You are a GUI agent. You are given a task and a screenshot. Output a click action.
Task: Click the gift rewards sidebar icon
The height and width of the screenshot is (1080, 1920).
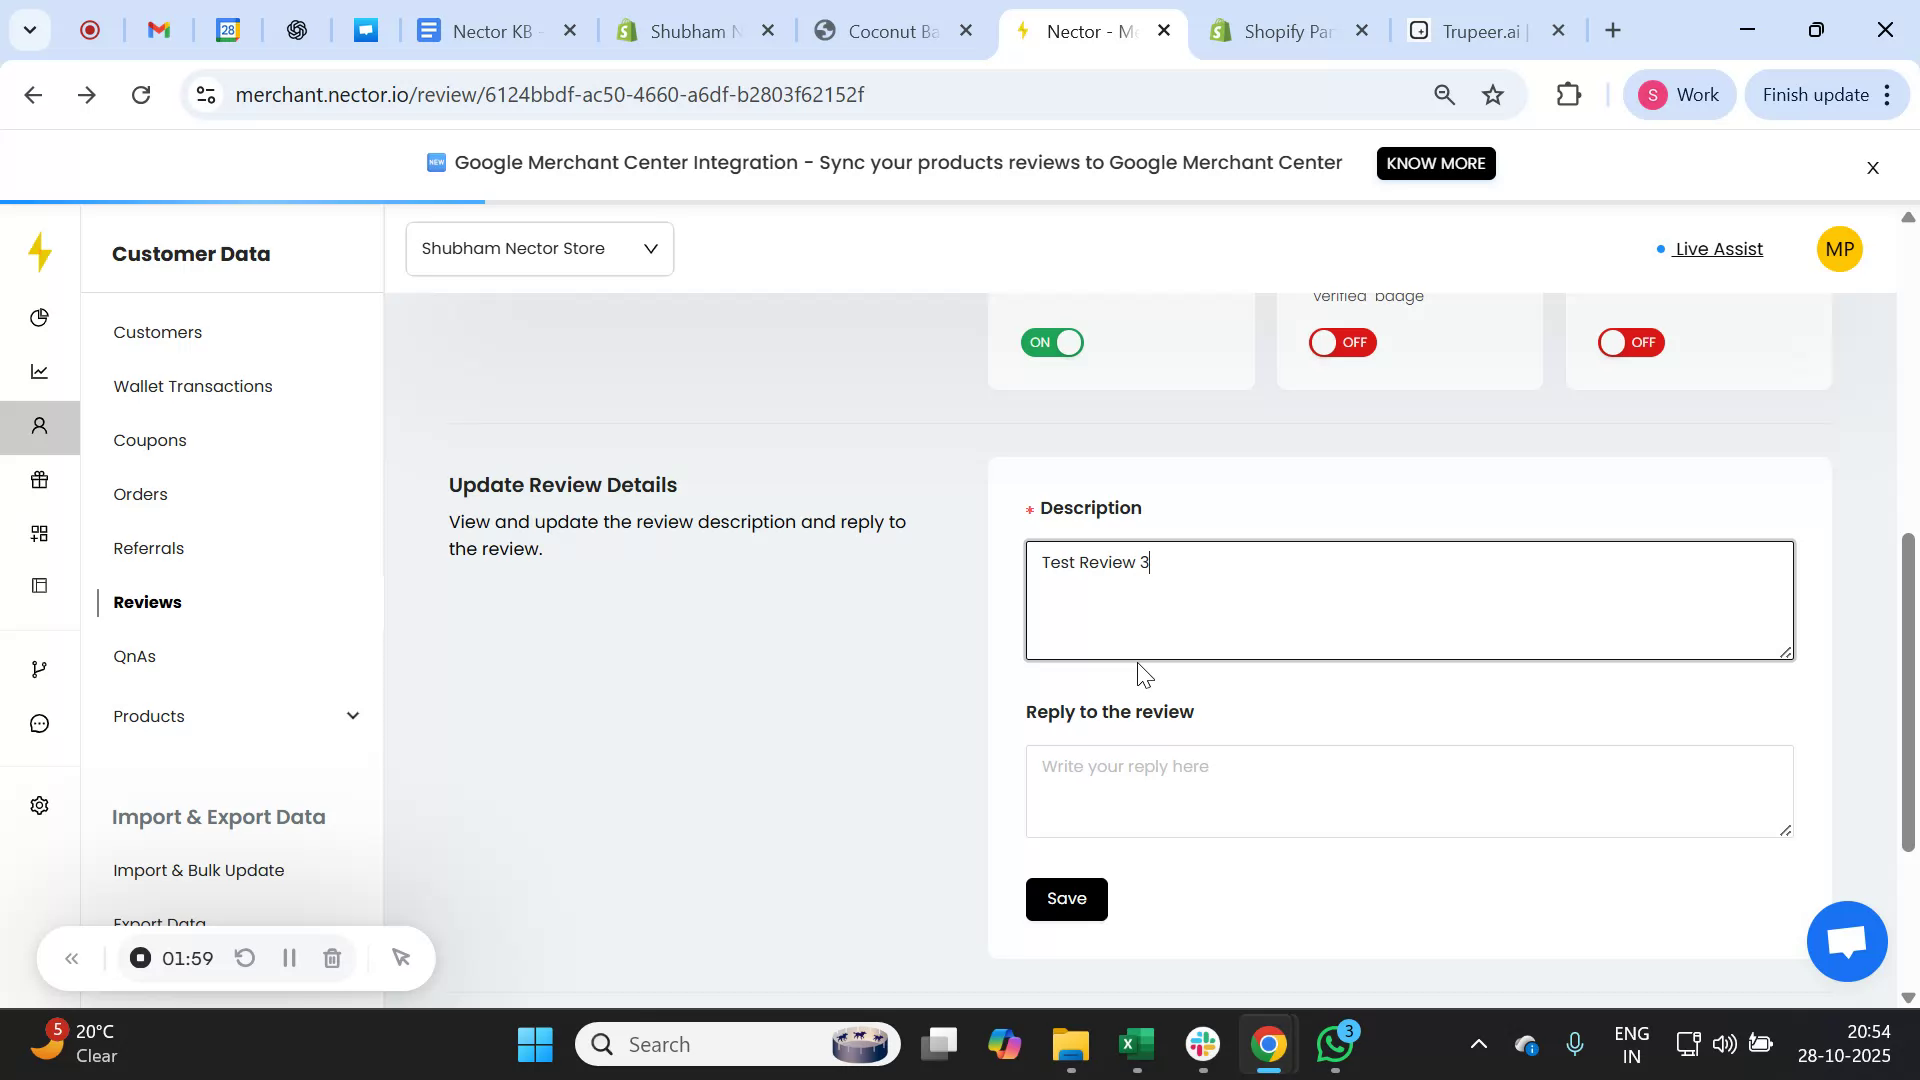[x=40, y=479]
